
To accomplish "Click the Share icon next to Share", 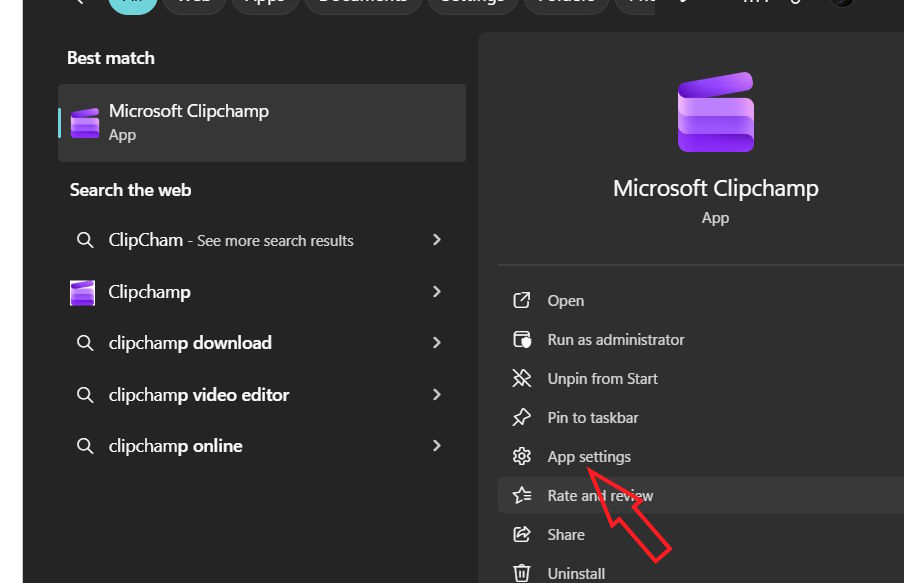I will pos(521,534).
